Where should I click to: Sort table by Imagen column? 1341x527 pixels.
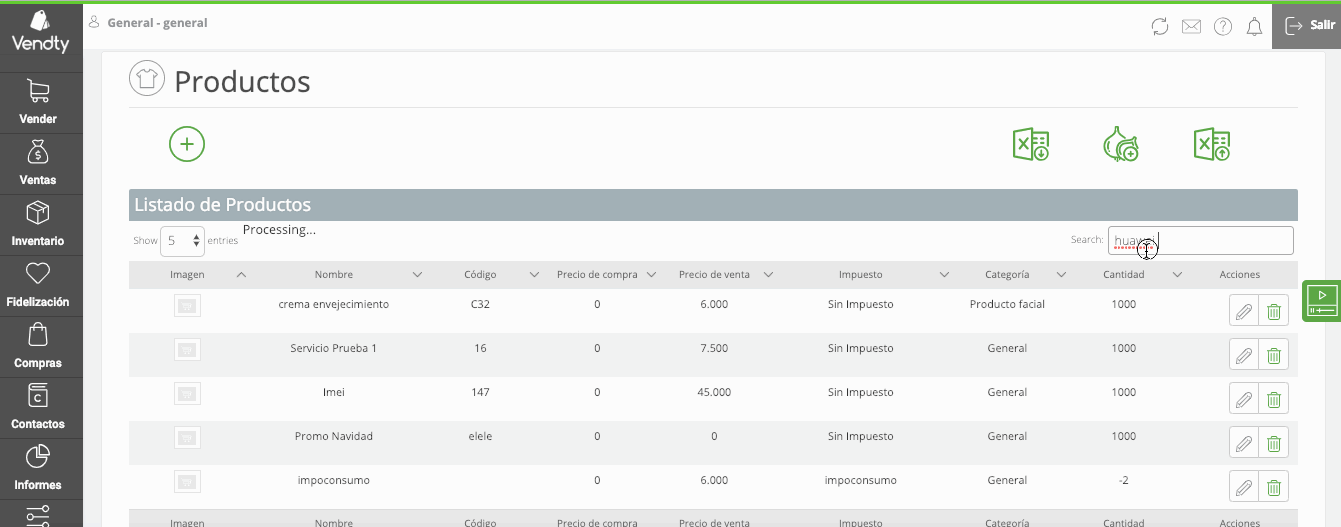point(187,274)
